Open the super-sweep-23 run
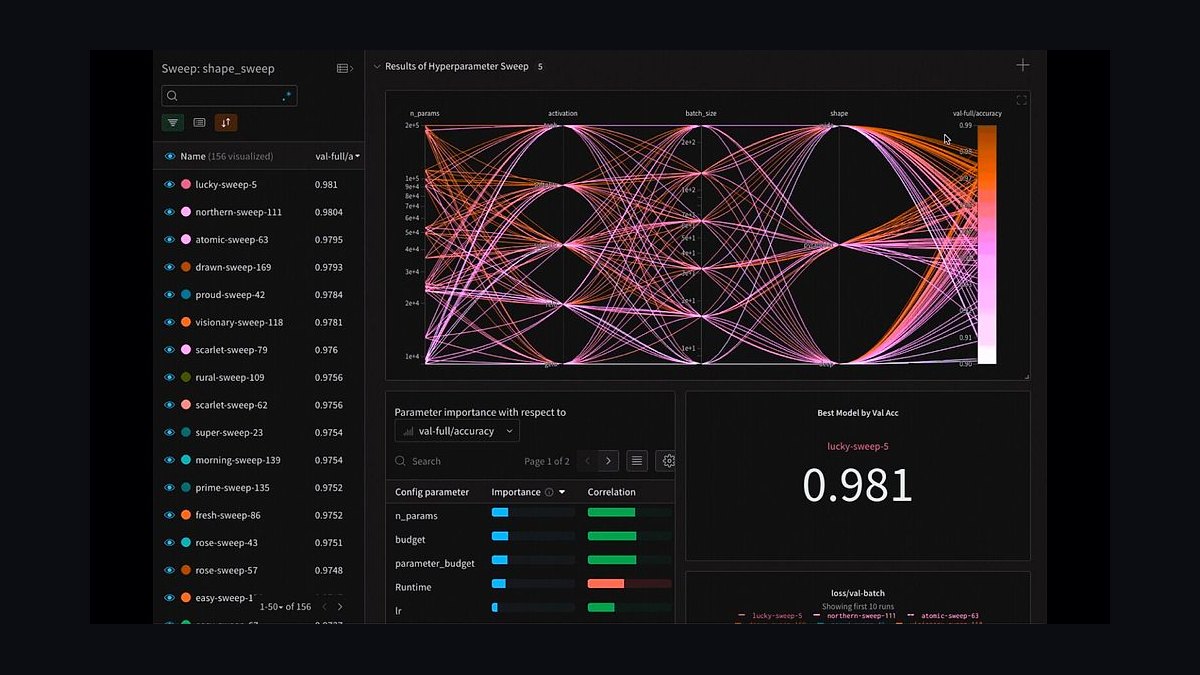 (x=229, y=432)
